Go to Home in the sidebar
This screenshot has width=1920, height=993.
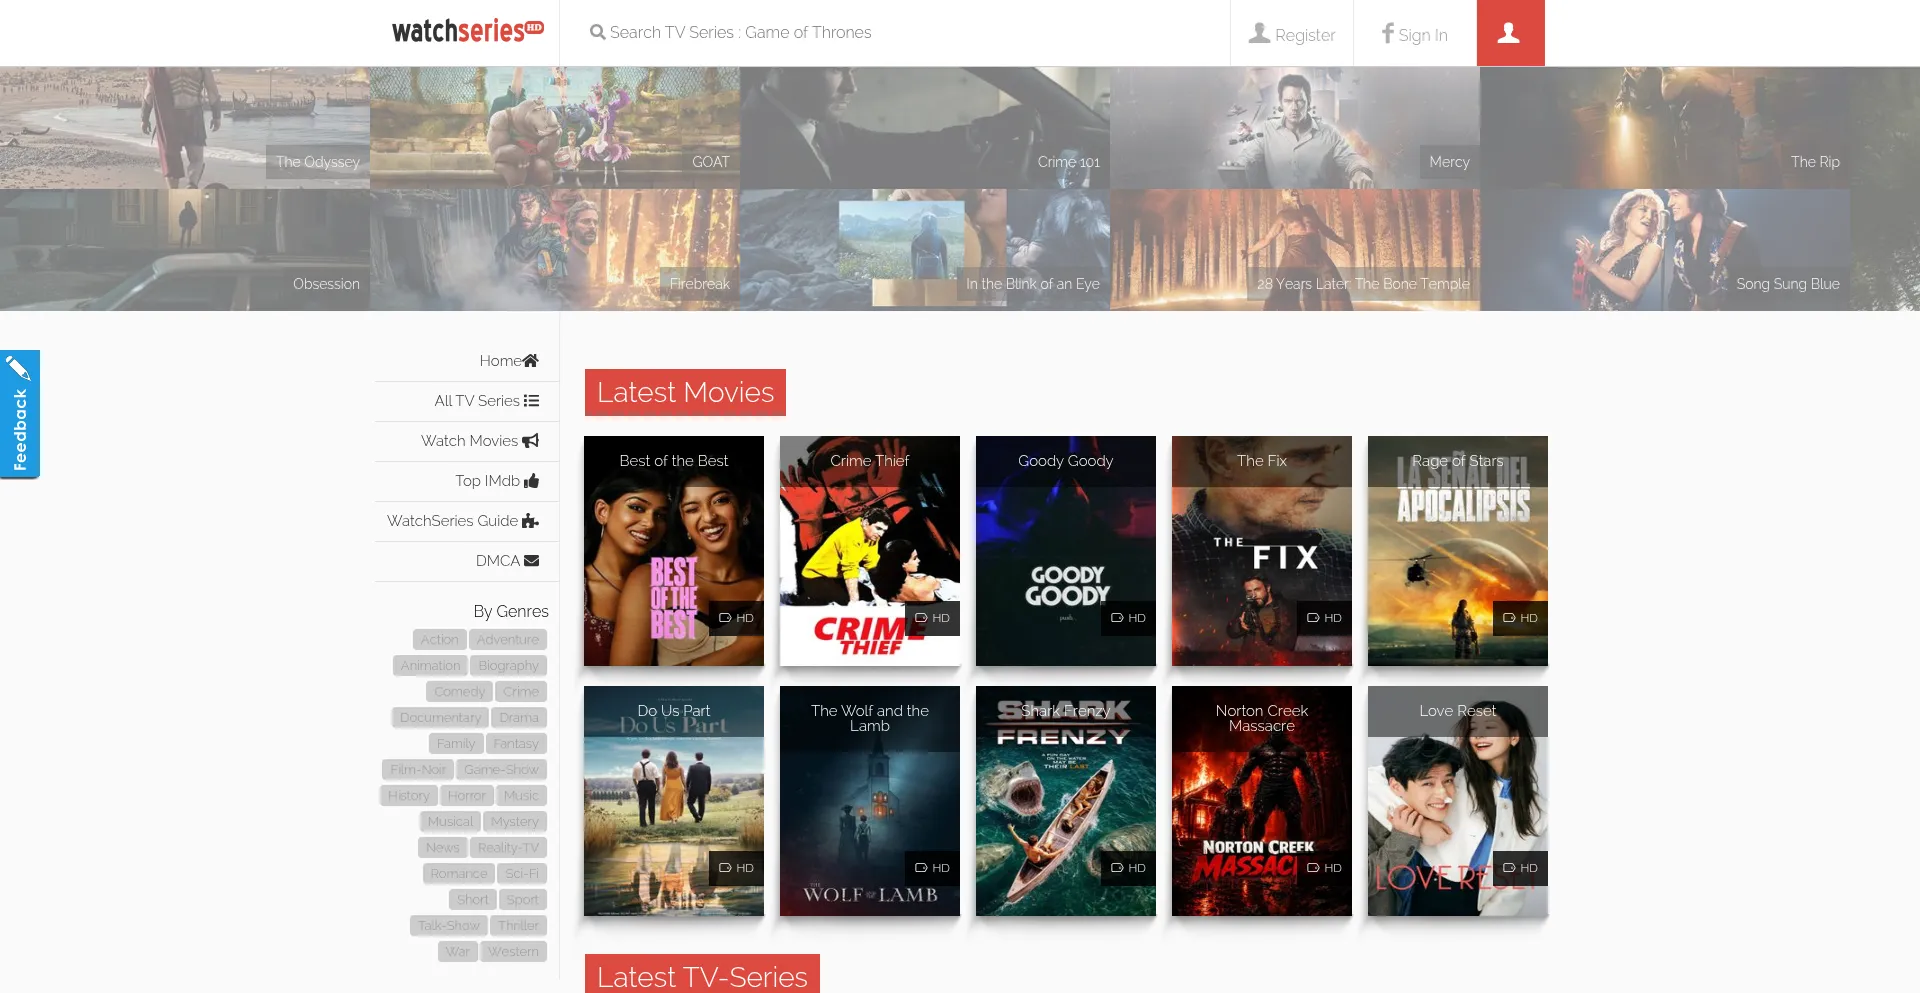[x=468, y=361]
